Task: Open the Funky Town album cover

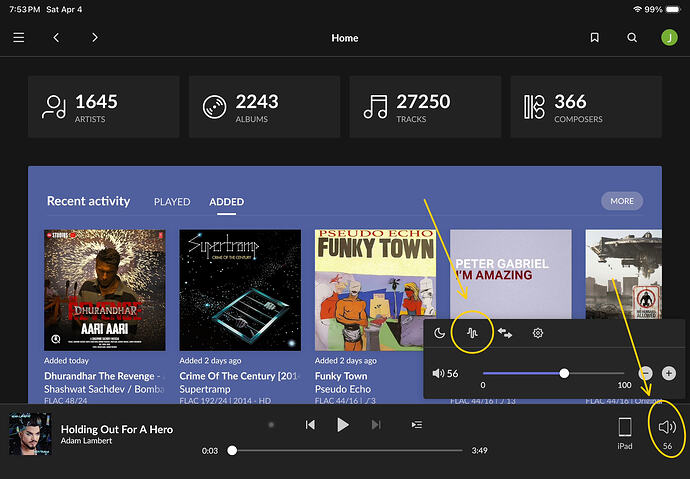Action: (x=375, y=290)
